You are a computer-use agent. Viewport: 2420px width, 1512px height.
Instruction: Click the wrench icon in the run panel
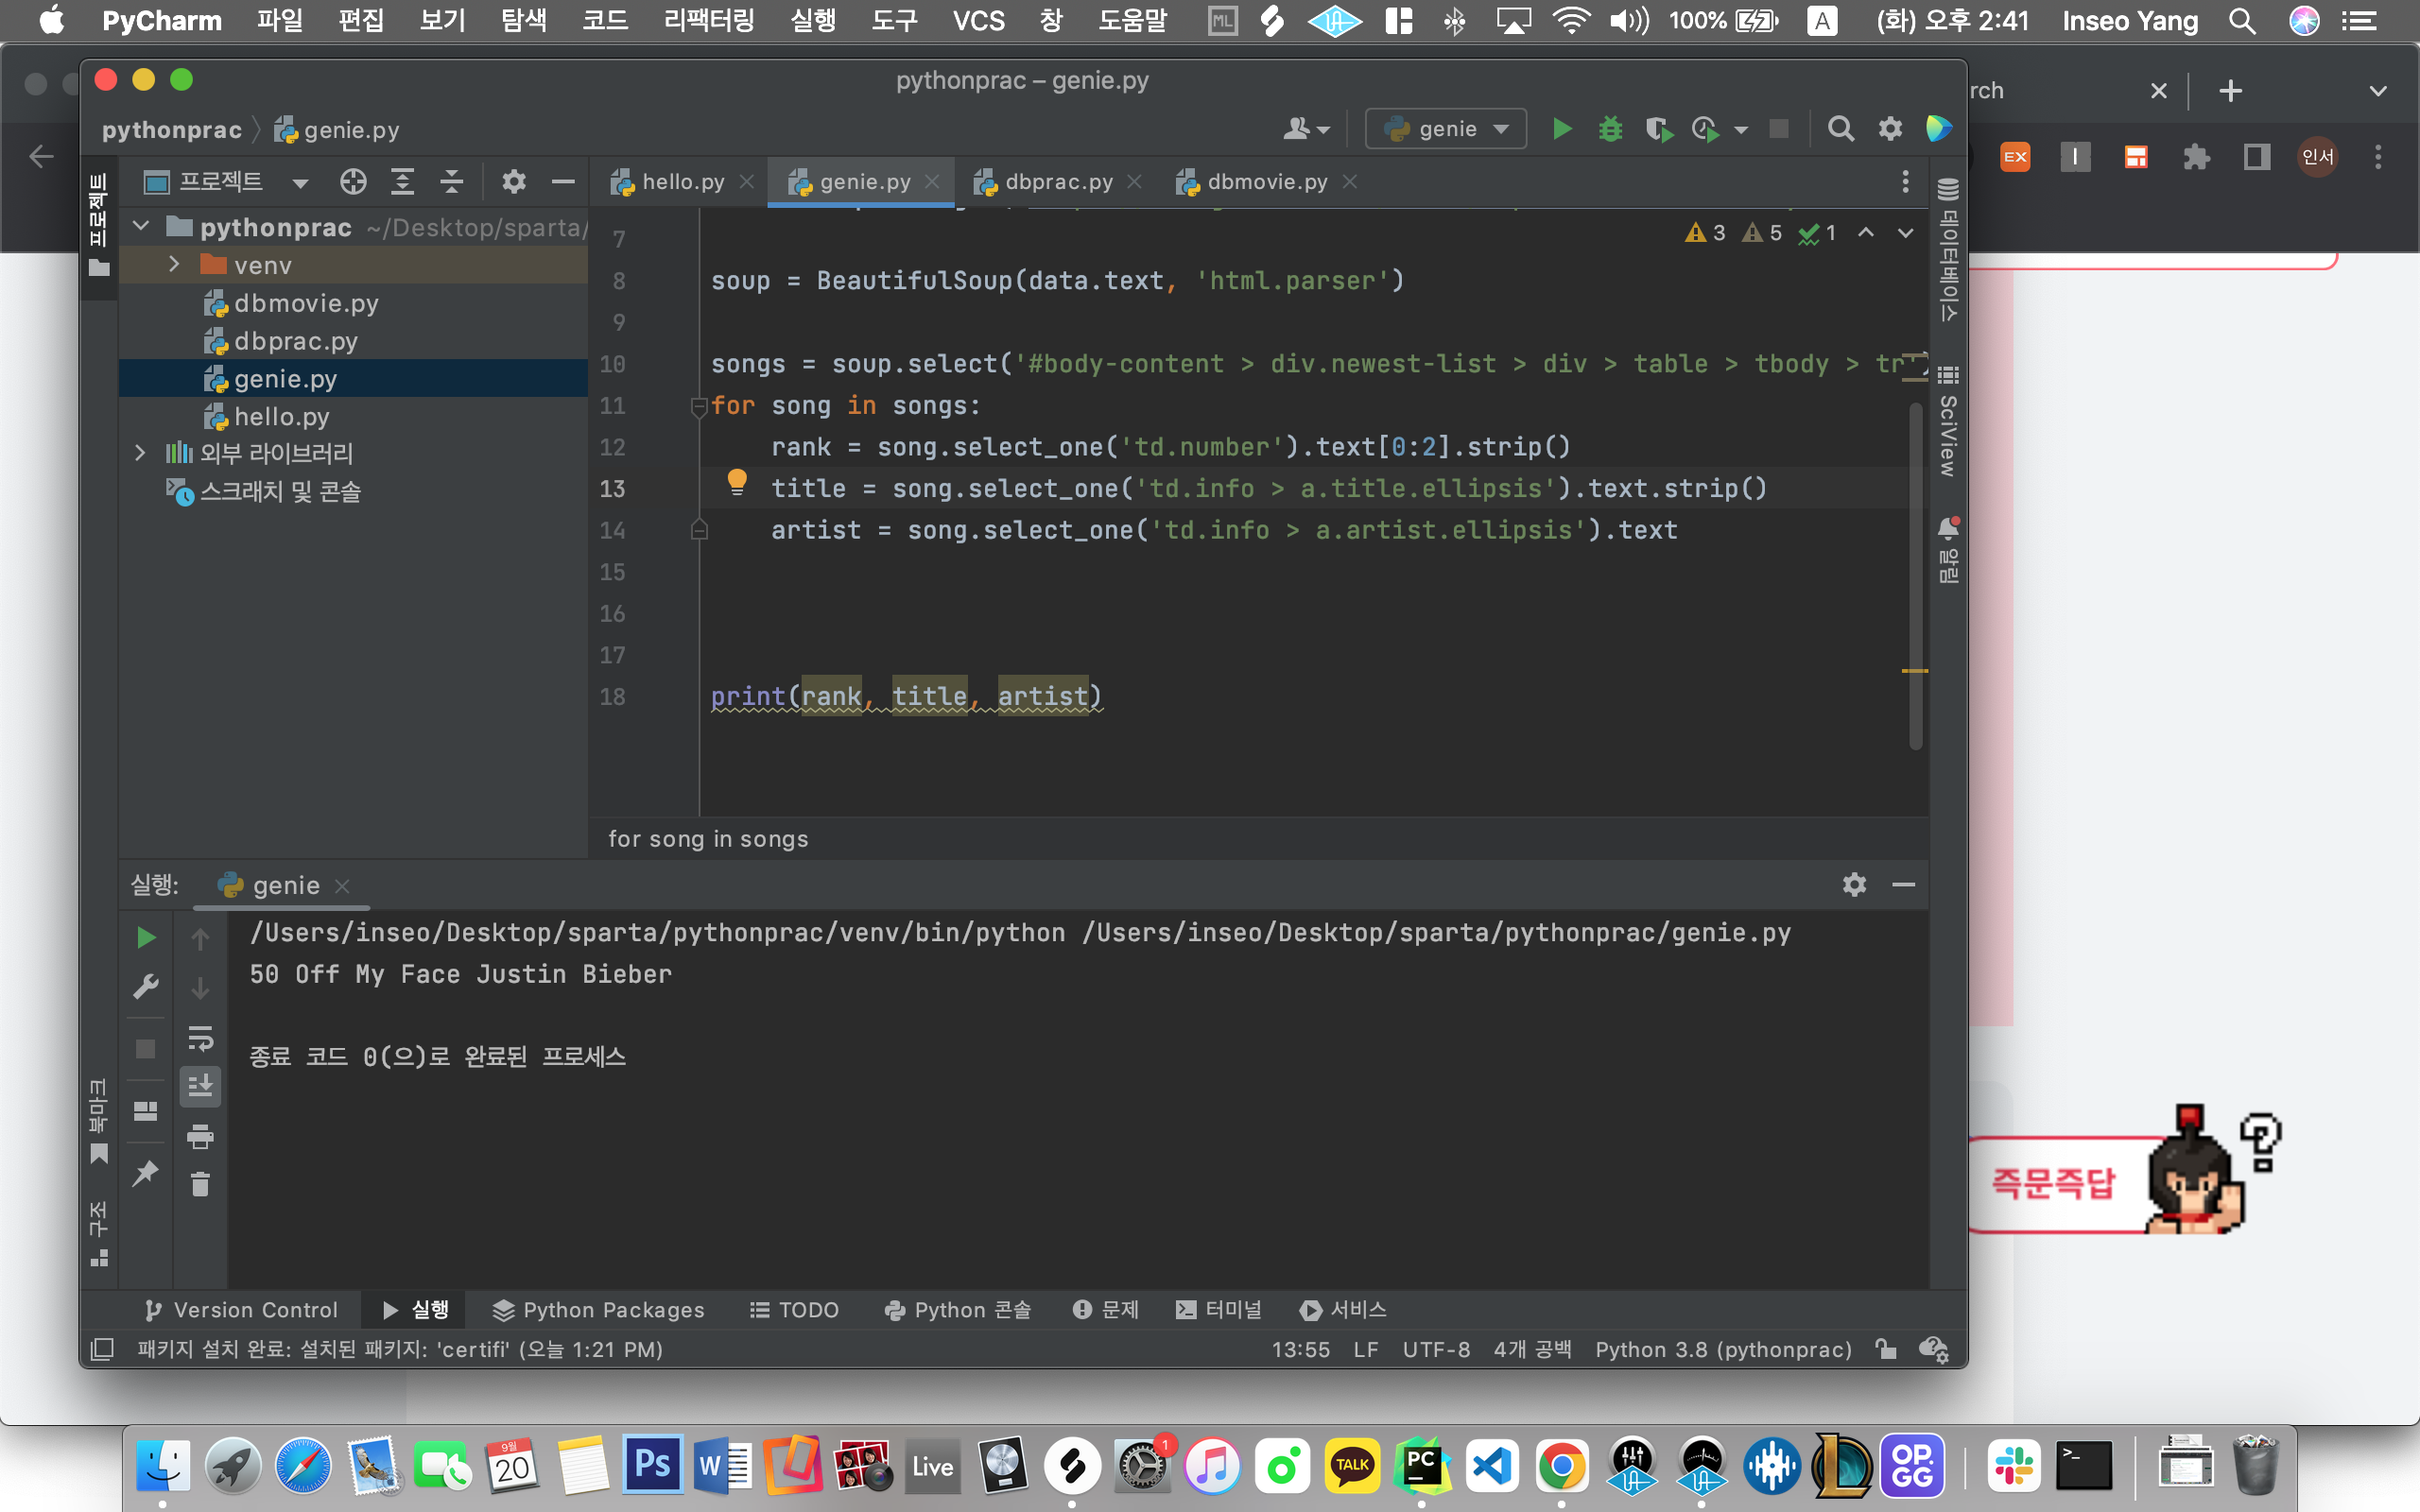[x=146, y=987]
